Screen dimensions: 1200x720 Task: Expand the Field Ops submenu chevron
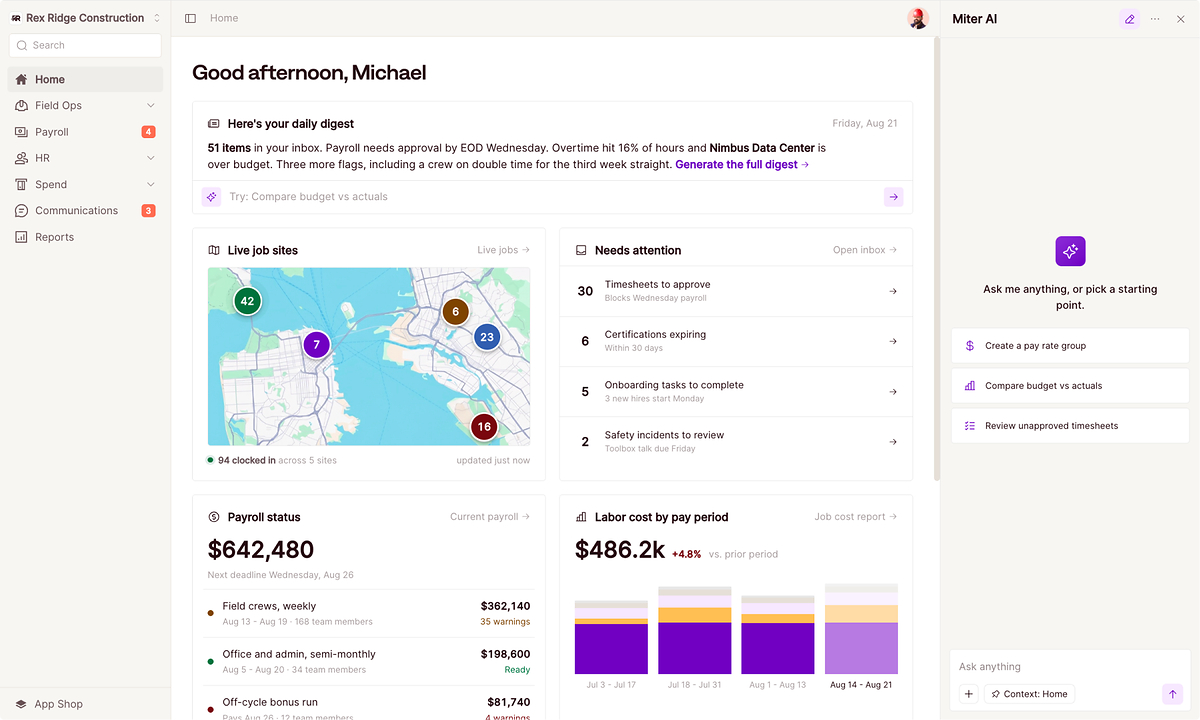coord(151,105)
